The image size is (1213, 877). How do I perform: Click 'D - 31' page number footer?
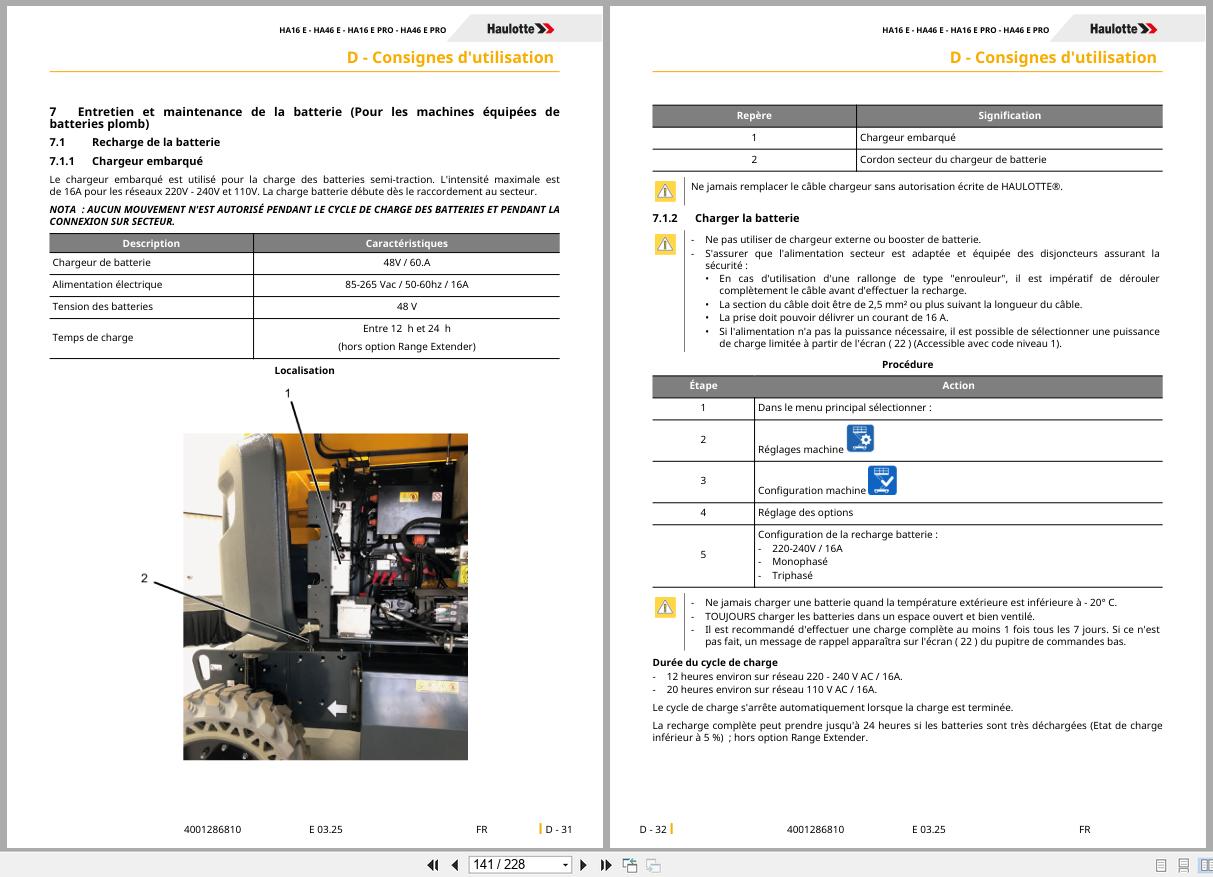coord(559,829)
